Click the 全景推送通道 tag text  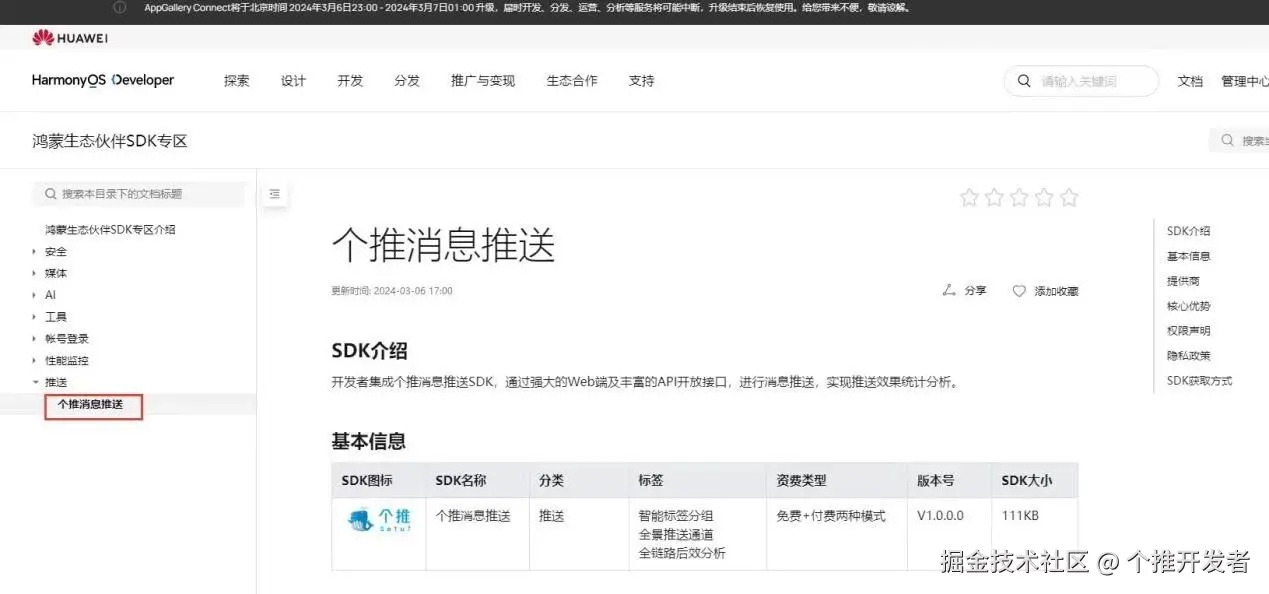click(x=676, y=535)
